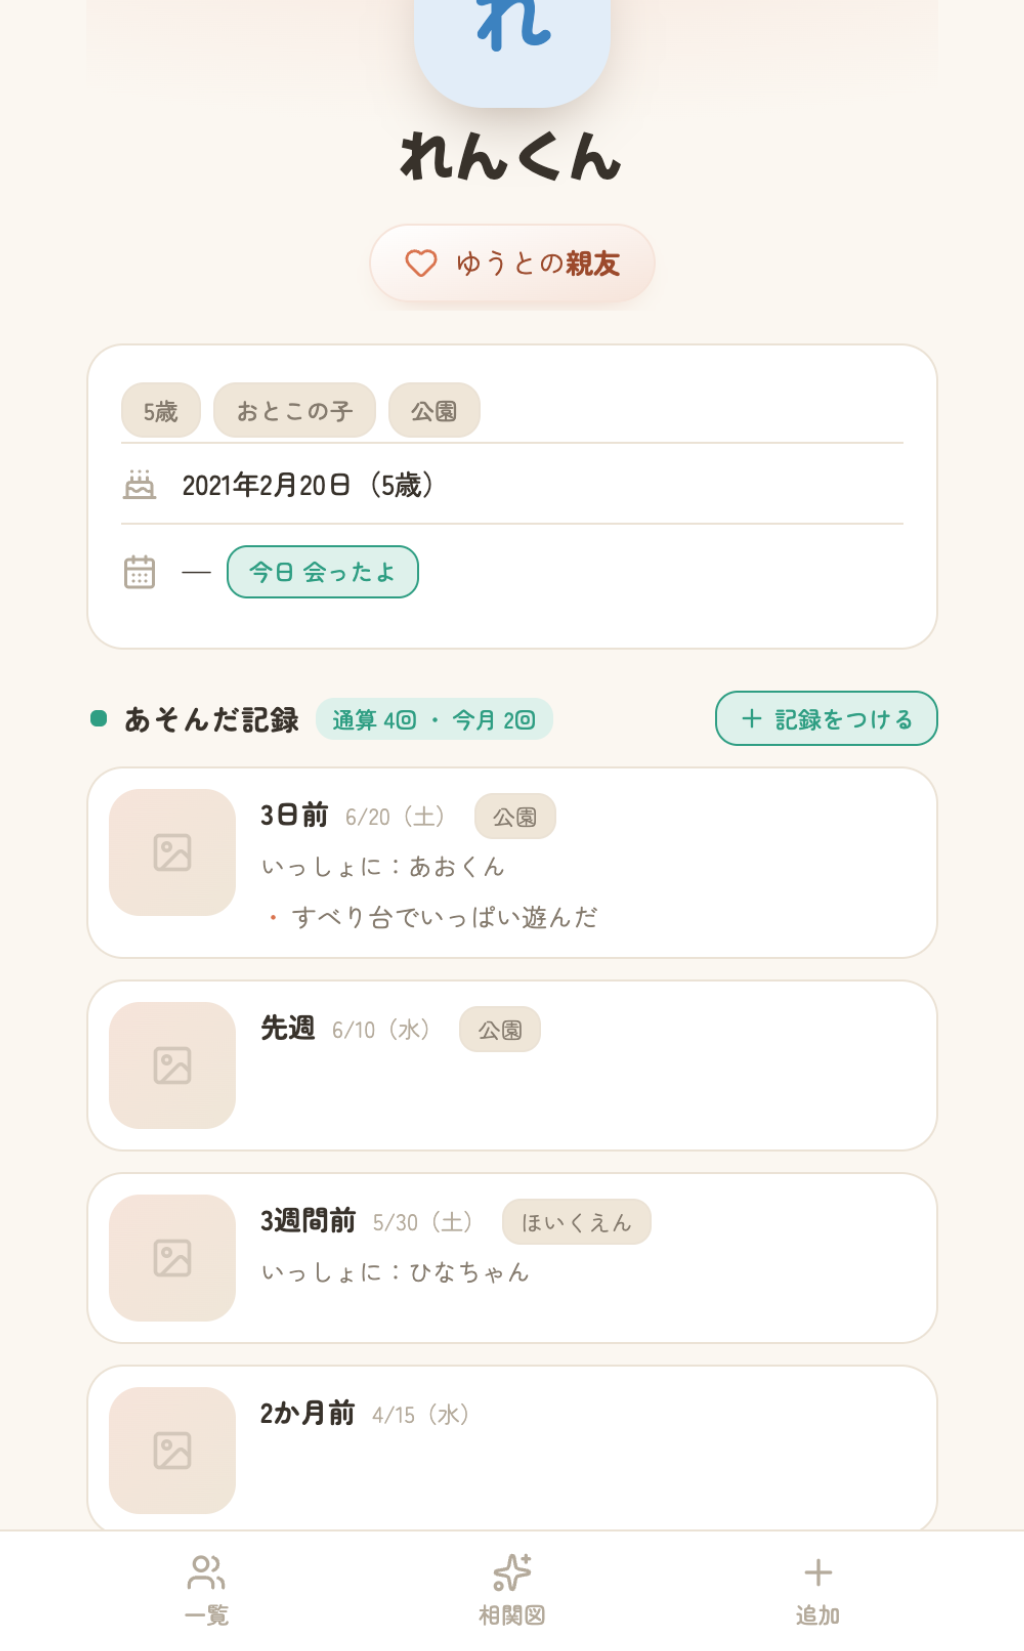Open the photo placeholder for 先週 record
Image resolution: width=1024 pixels, height=1651 pixels.
click(172, 1066)
